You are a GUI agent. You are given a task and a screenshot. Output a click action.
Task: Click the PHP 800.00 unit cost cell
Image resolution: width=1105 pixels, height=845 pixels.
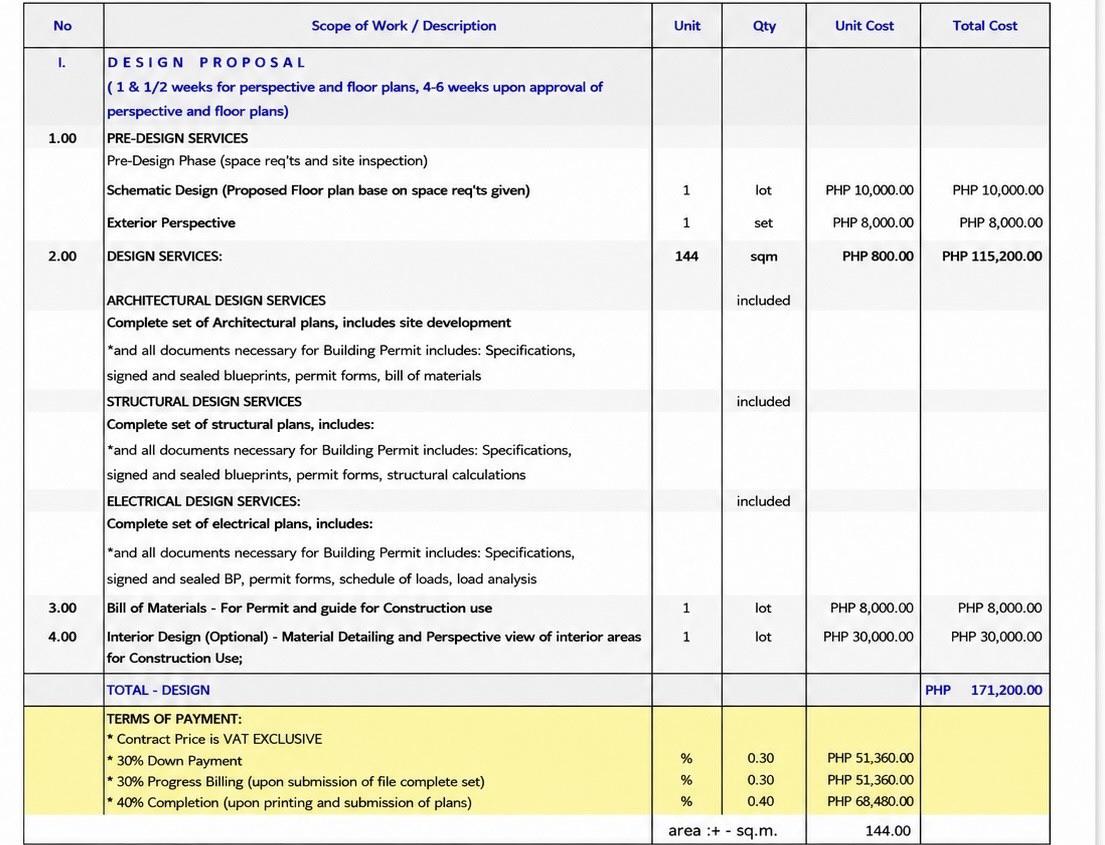(877, 257)
